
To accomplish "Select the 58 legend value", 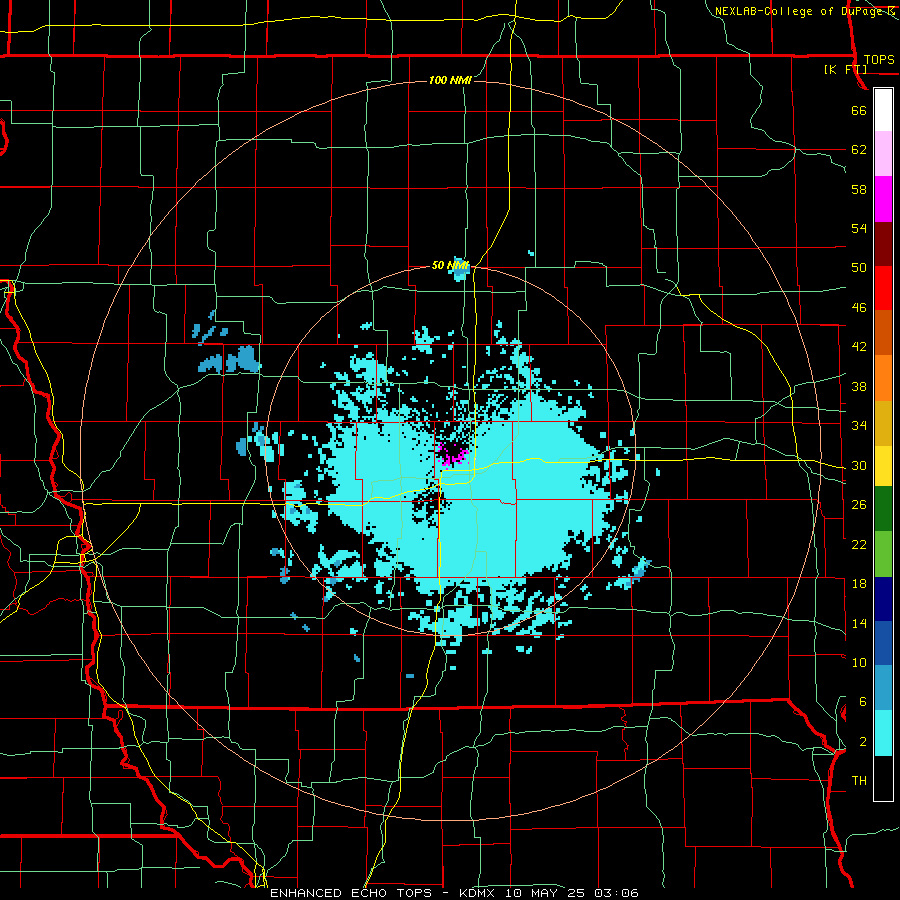I will coord(859,189).
